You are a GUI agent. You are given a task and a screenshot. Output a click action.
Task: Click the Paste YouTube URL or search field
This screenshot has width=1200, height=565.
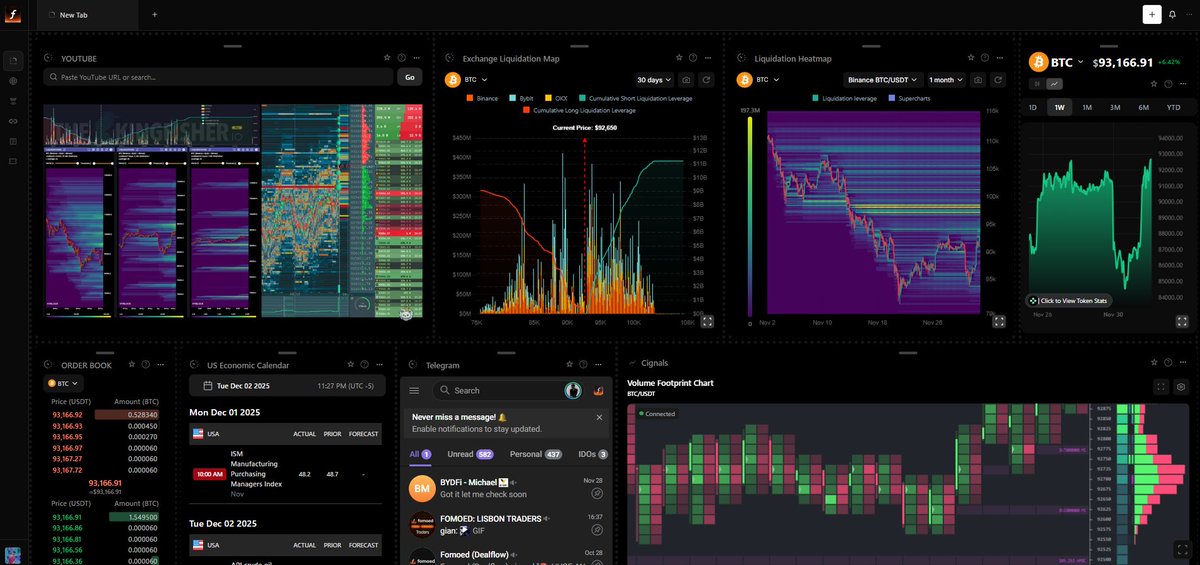coord(218,77)
